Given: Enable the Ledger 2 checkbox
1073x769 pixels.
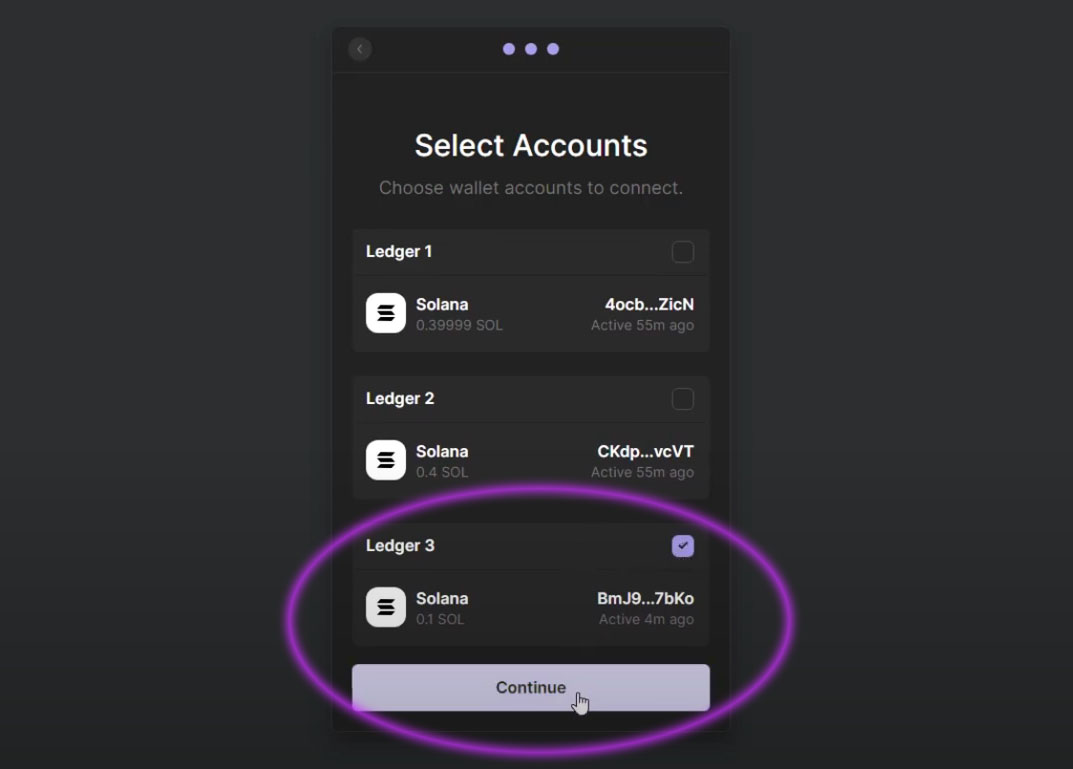Looking at the screenshot, I should [682, 399].
